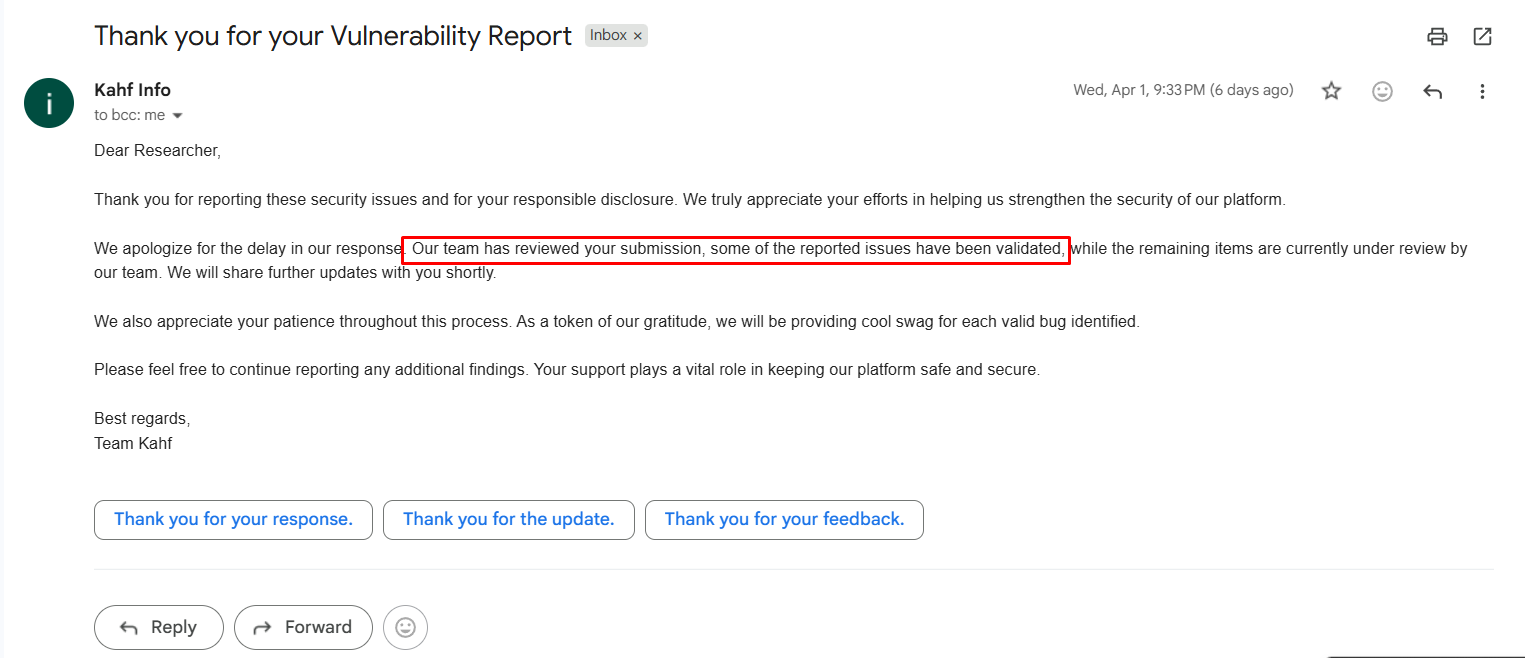Click the Reply button below the email
The image size is (1525, 658).
[x=158, y=627]
